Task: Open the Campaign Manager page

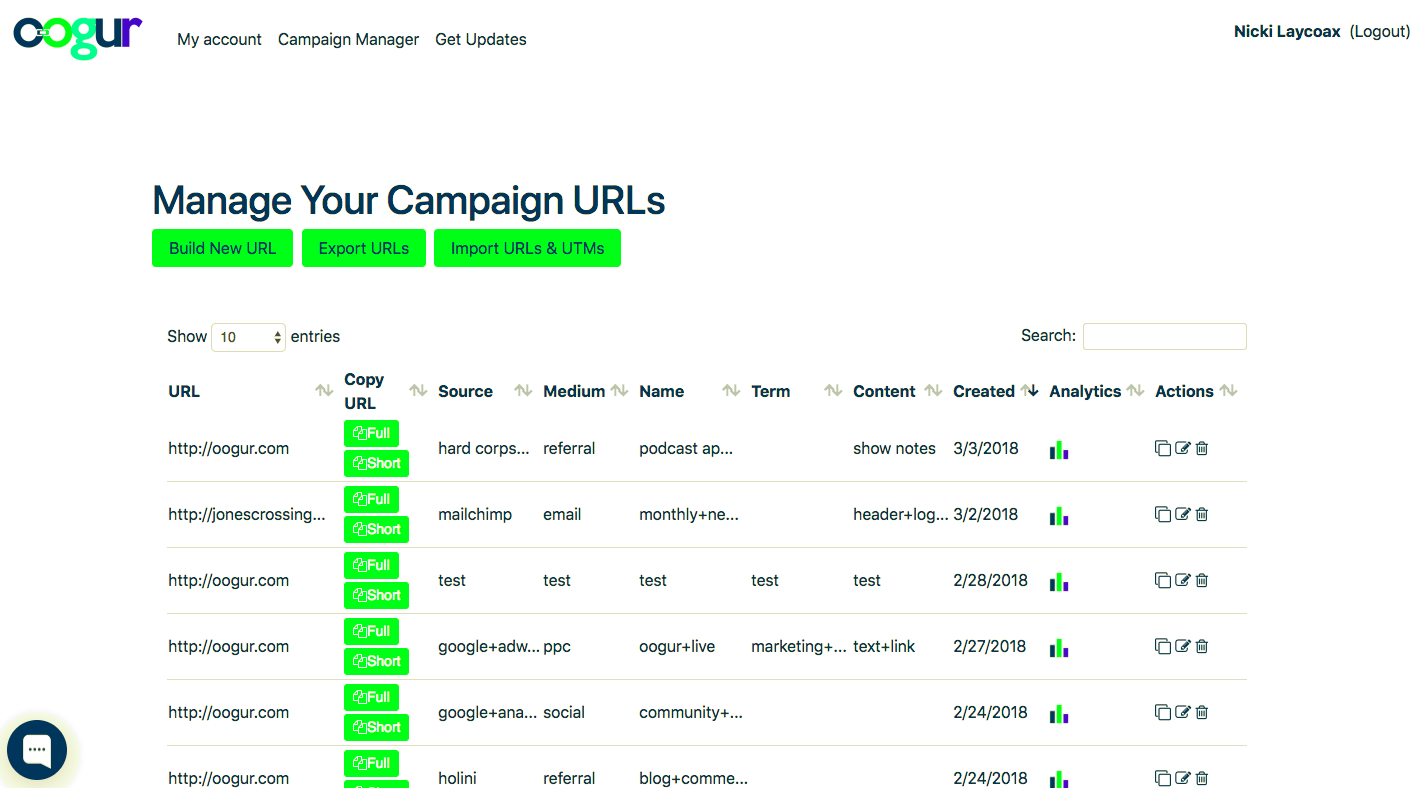Action: point(348,39)
